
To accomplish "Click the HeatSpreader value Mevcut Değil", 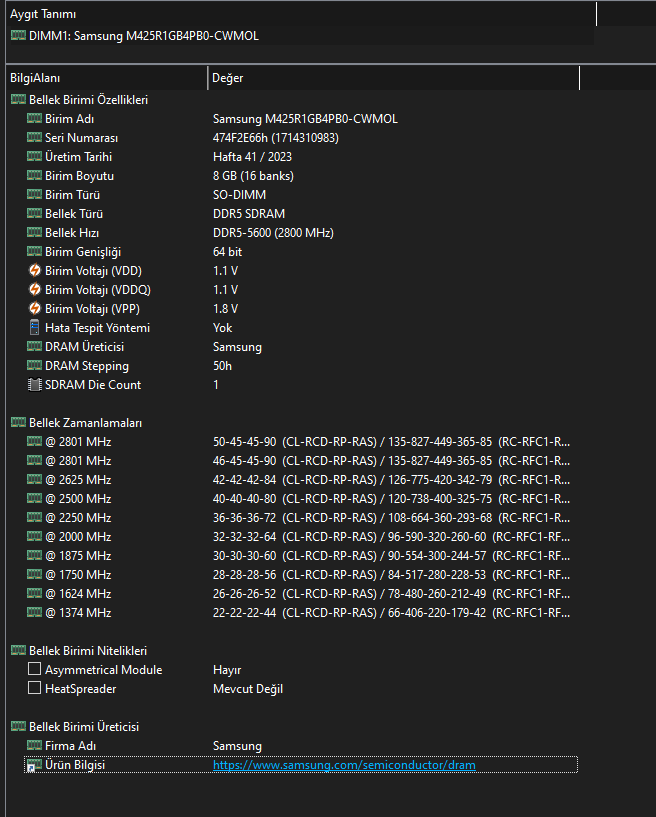I will [x=248, y=689].
